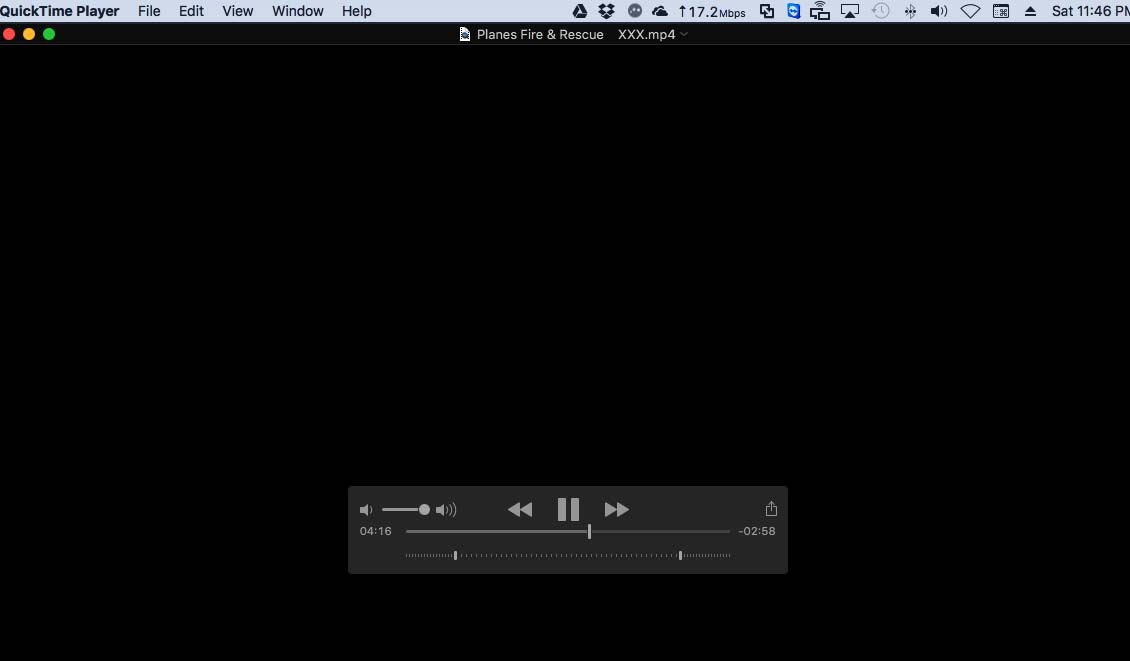Expand the title dropdown chevron next to XXX.mp4
1130x661 pixels.
point(684,34)
